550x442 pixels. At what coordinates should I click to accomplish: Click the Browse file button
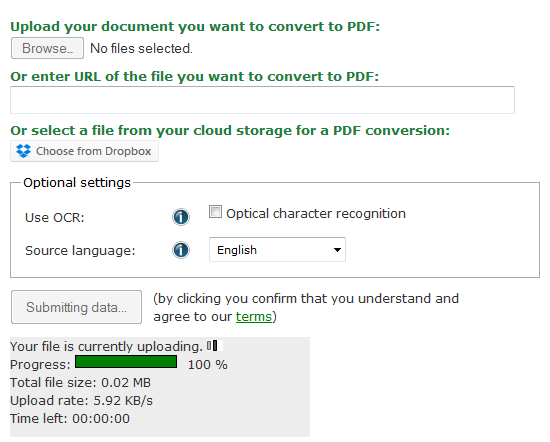point(47,48)
